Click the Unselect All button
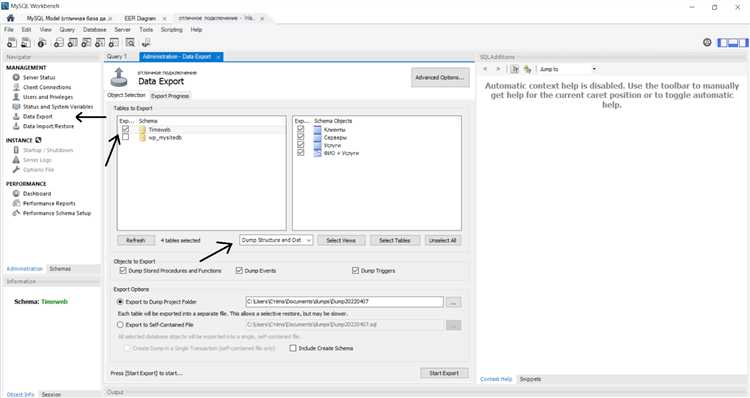 [x=442, y=240]
